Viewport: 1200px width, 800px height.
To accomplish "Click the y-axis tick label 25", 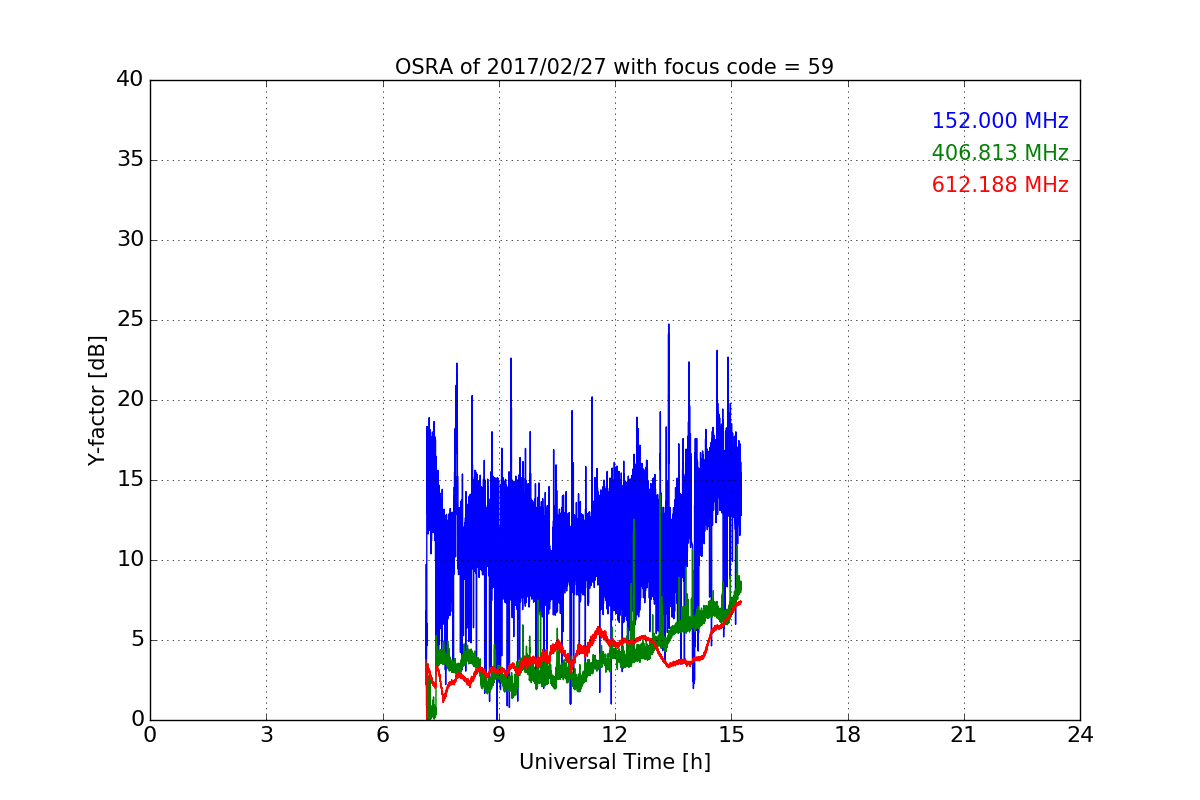I will tap(130, 320).
